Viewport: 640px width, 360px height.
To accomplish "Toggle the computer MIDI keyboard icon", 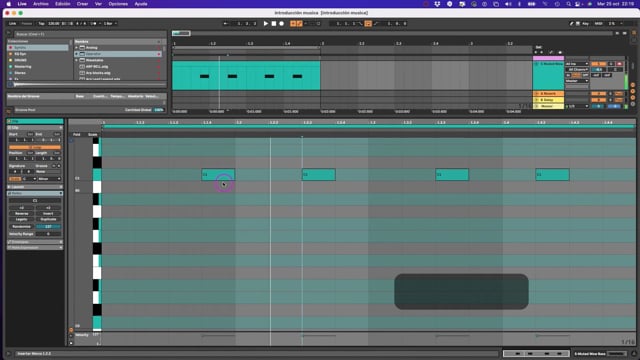I will [578, 24].
